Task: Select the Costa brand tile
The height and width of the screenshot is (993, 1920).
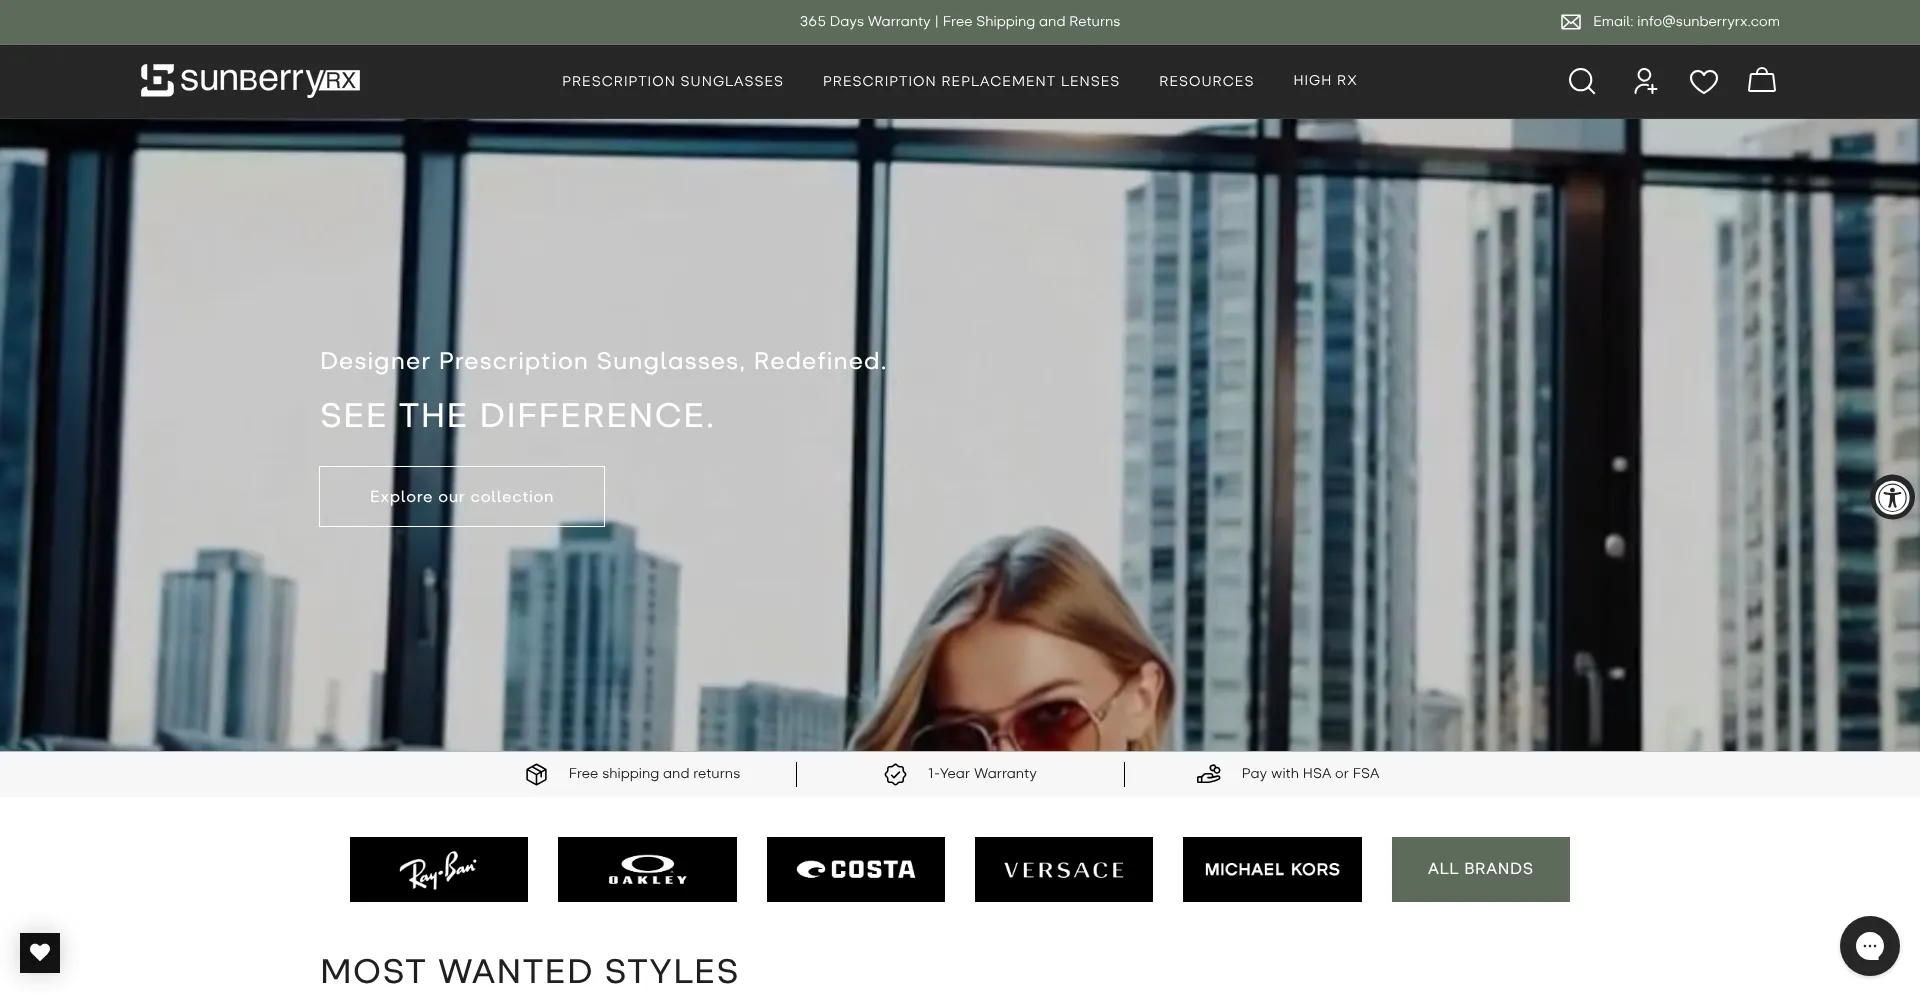Action: [856, 869]
